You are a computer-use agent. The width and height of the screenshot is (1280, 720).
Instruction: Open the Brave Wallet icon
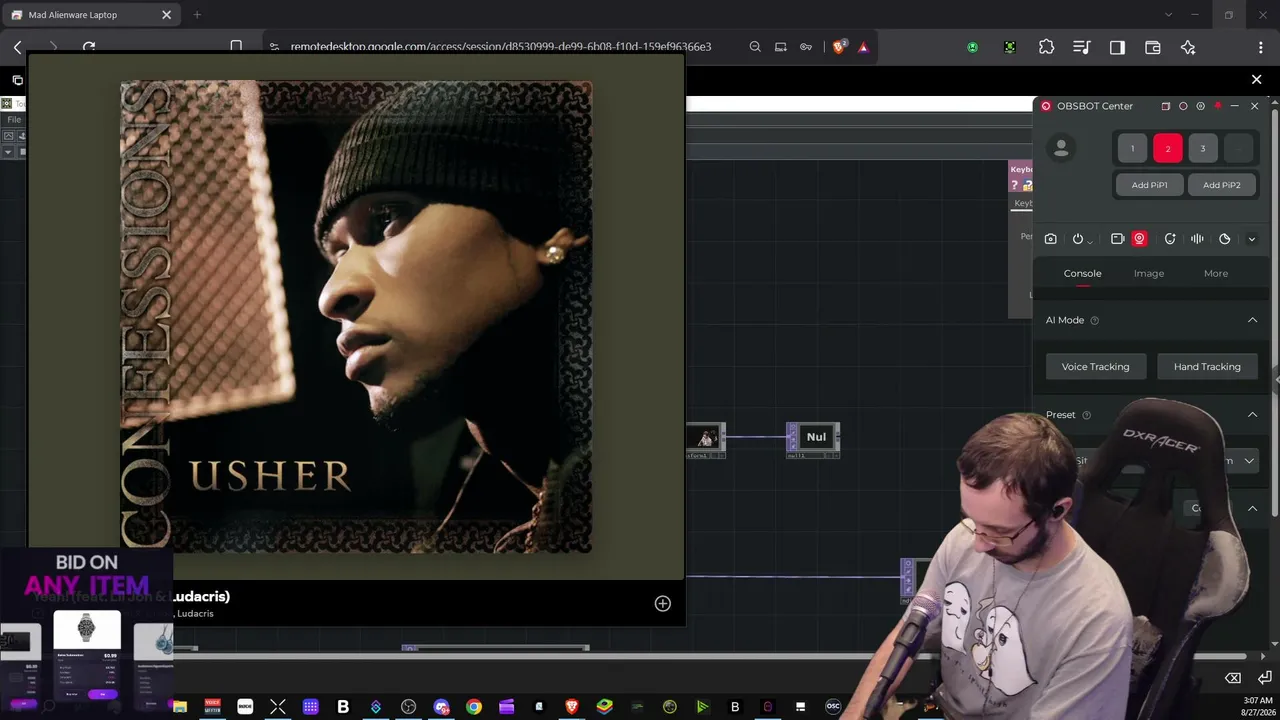point(1152,47)
